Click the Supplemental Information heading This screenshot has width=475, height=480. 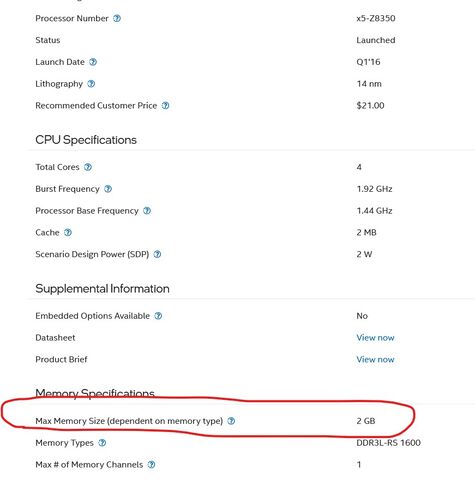point(102,289)
